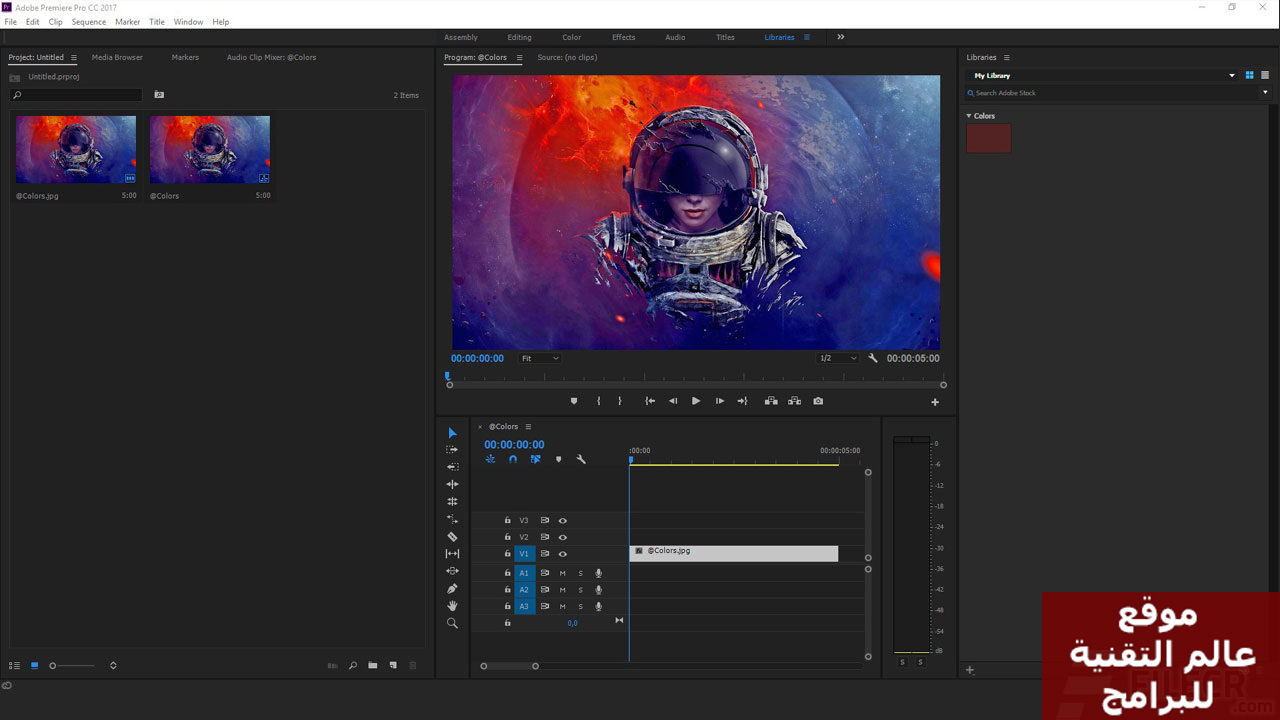Viewport: 1280px width, 720px height.
Task: Toggle V1 track output eye icon
Action: click(x=563, y=554)
